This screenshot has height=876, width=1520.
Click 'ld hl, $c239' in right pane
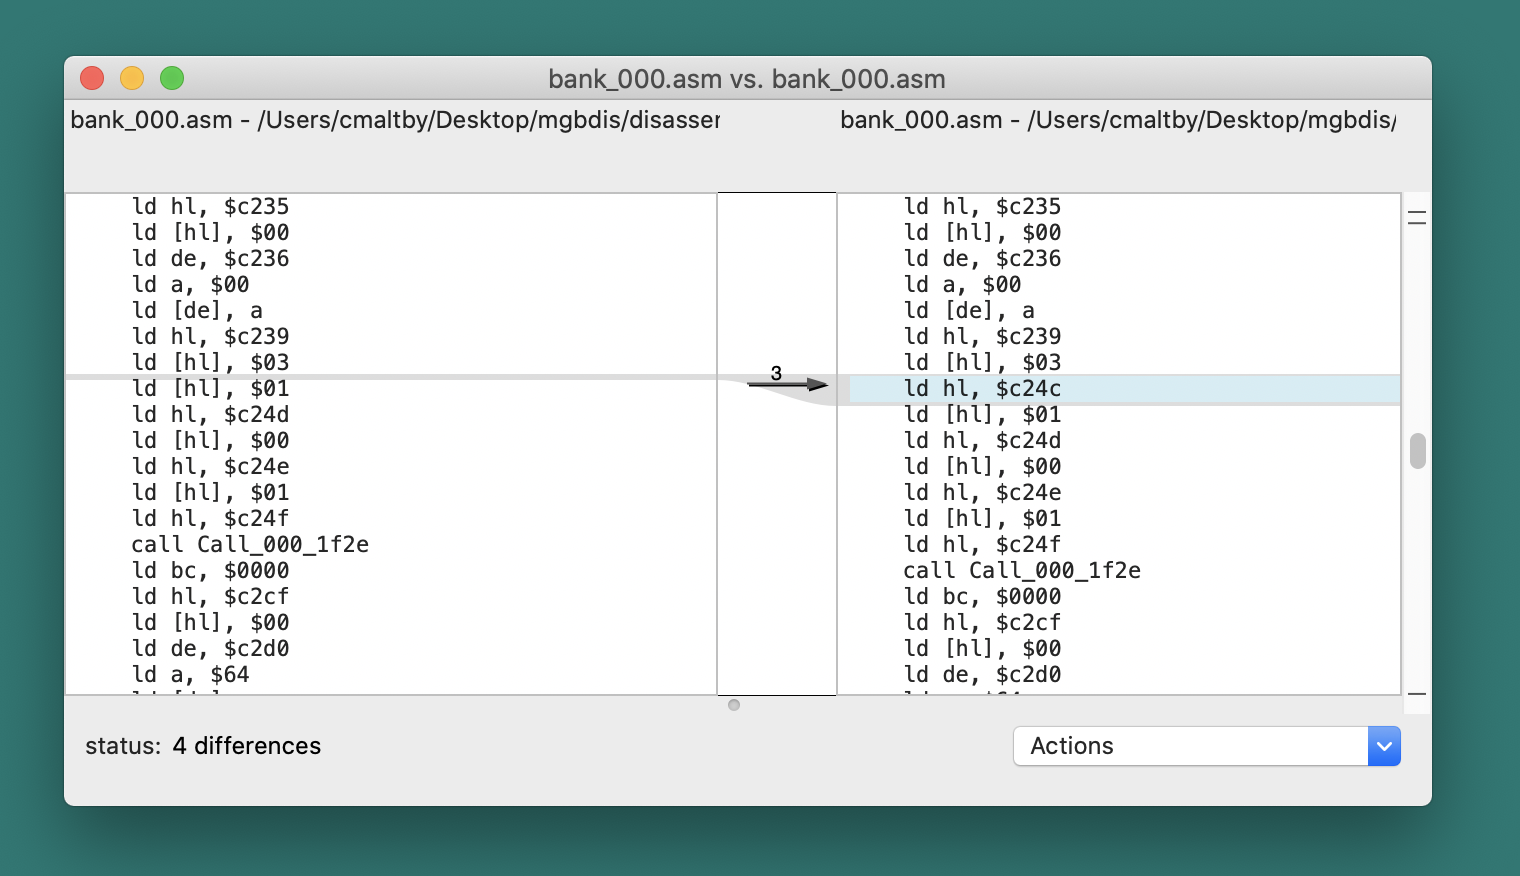click(x=982, y=337)
